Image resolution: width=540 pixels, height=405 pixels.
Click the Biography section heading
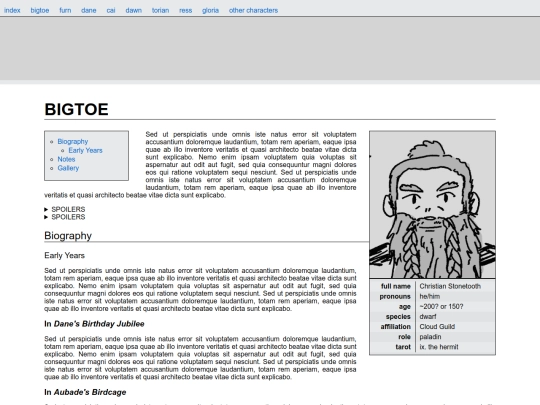(x=68, y=236)
